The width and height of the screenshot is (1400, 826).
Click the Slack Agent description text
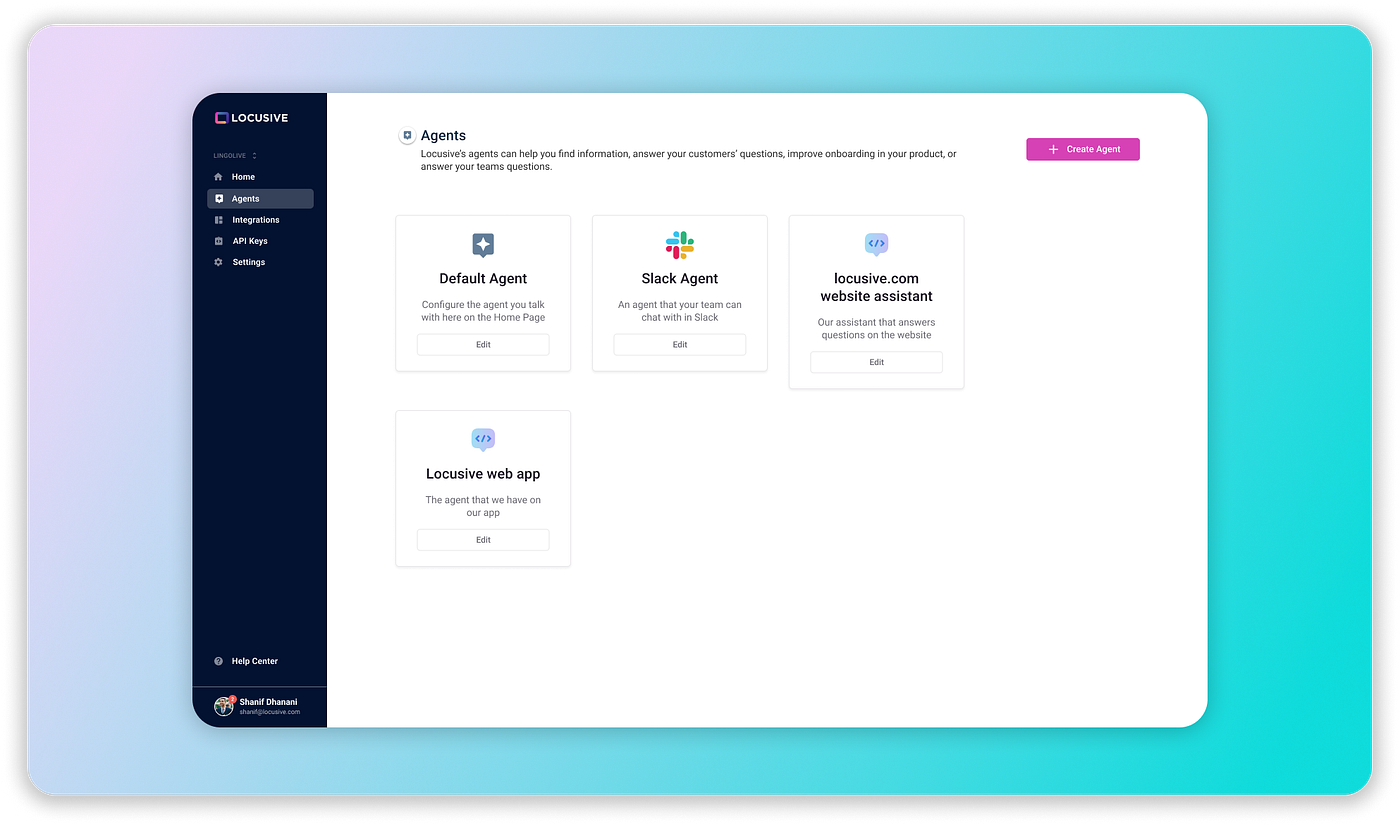pyautogui.click(x=680, y=311)
